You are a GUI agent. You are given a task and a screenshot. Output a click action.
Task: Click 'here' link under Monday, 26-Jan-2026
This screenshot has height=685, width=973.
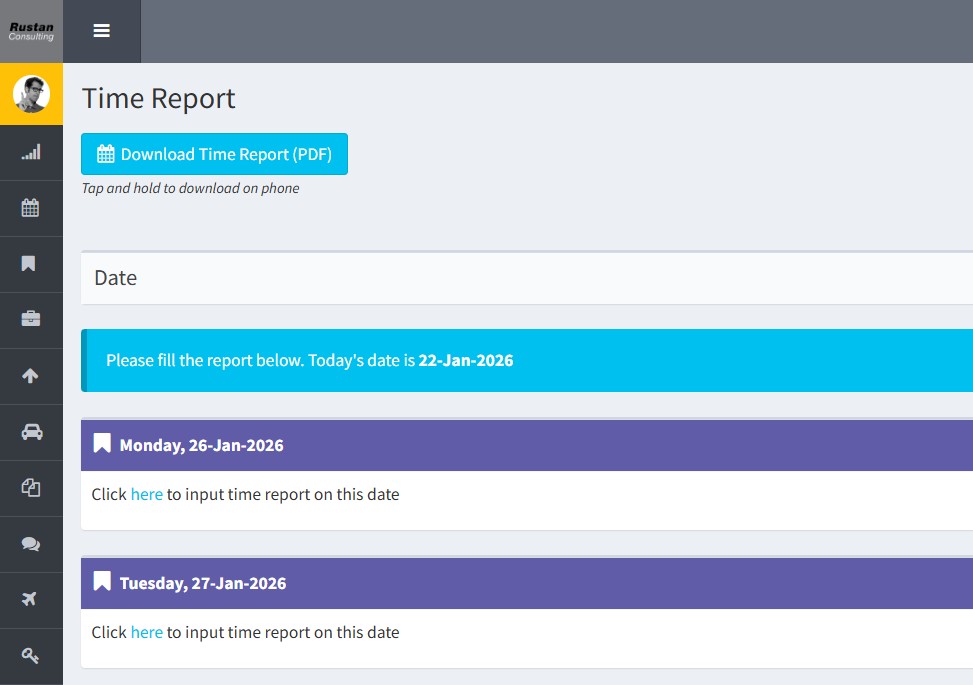point(146,494)
